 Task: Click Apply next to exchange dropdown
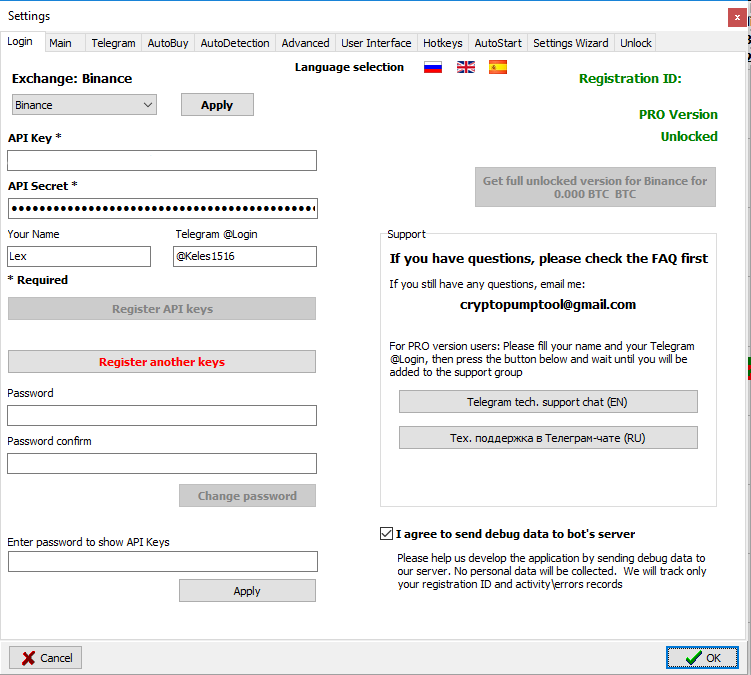217,105
